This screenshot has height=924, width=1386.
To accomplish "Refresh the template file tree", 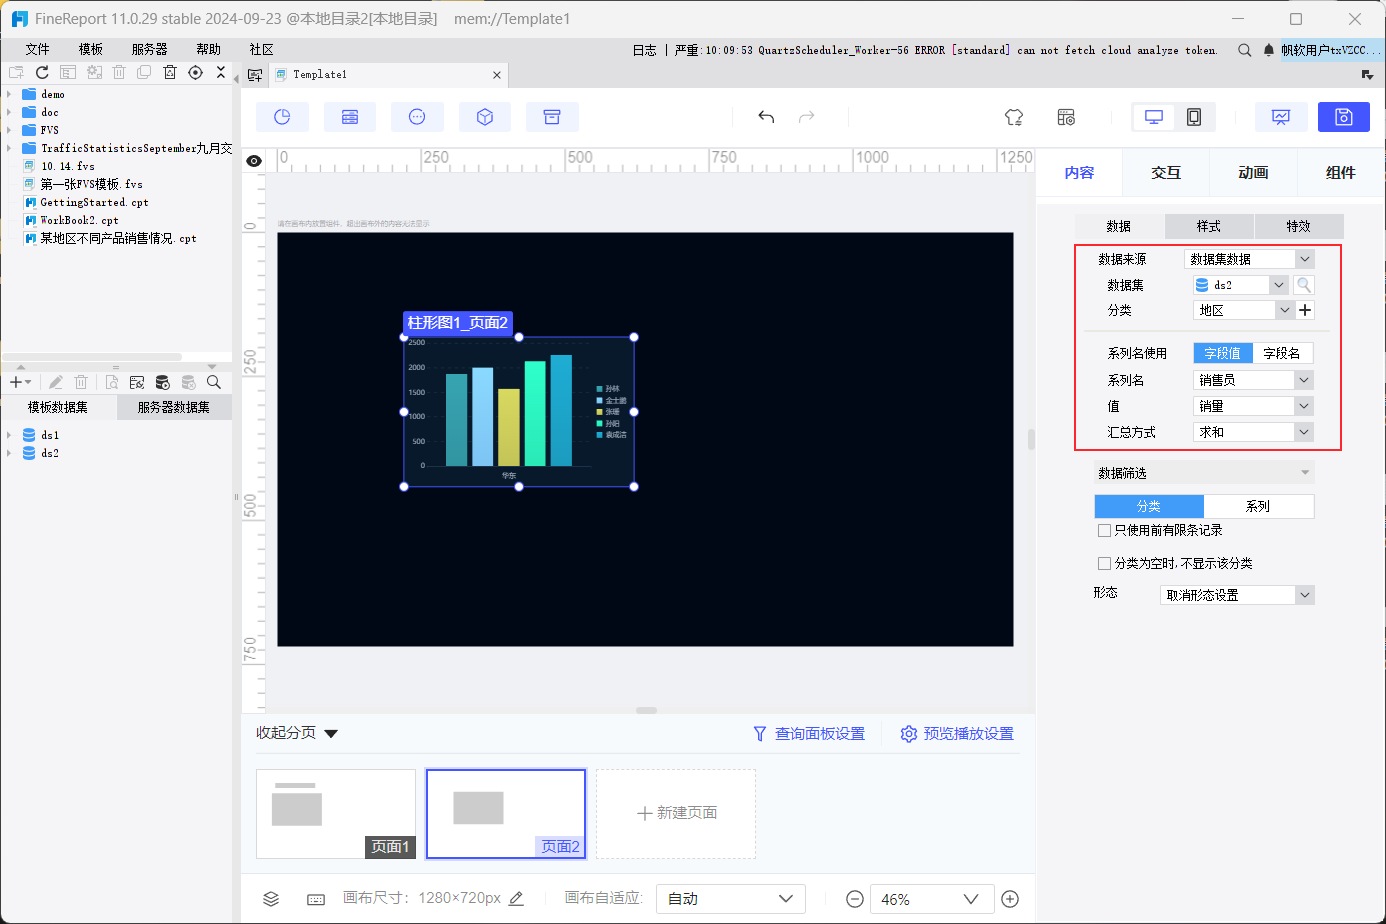I will click(x=42, y=73).
